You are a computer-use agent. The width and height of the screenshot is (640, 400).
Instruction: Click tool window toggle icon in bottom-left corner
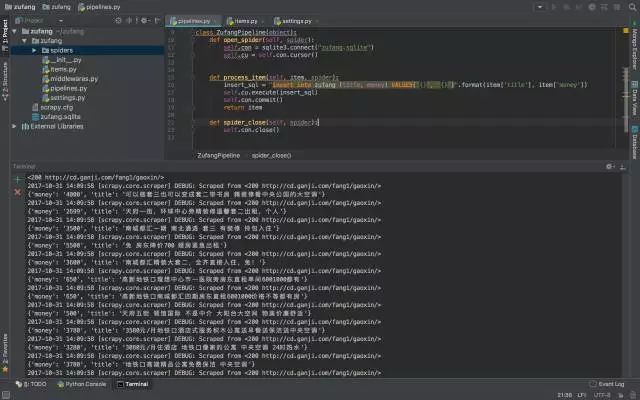[x=6, y=395]
